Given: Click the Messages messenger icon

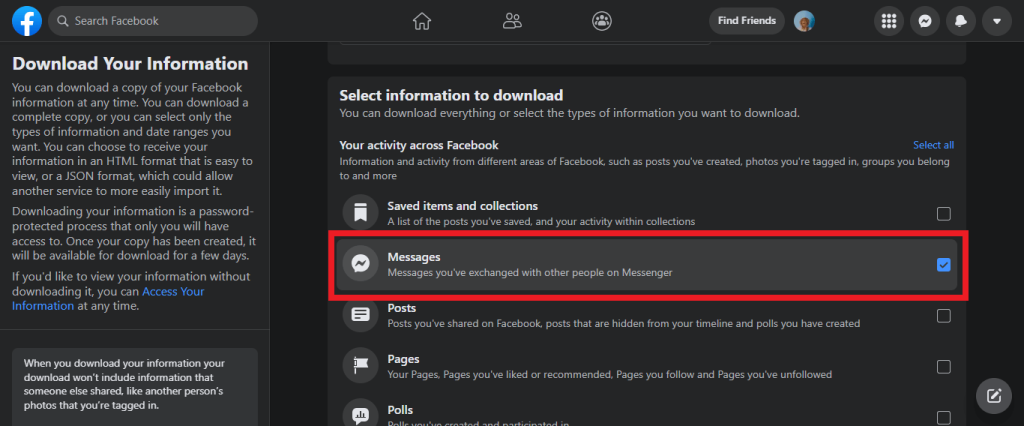Looking at the screenshot, I should pos(360,264).
